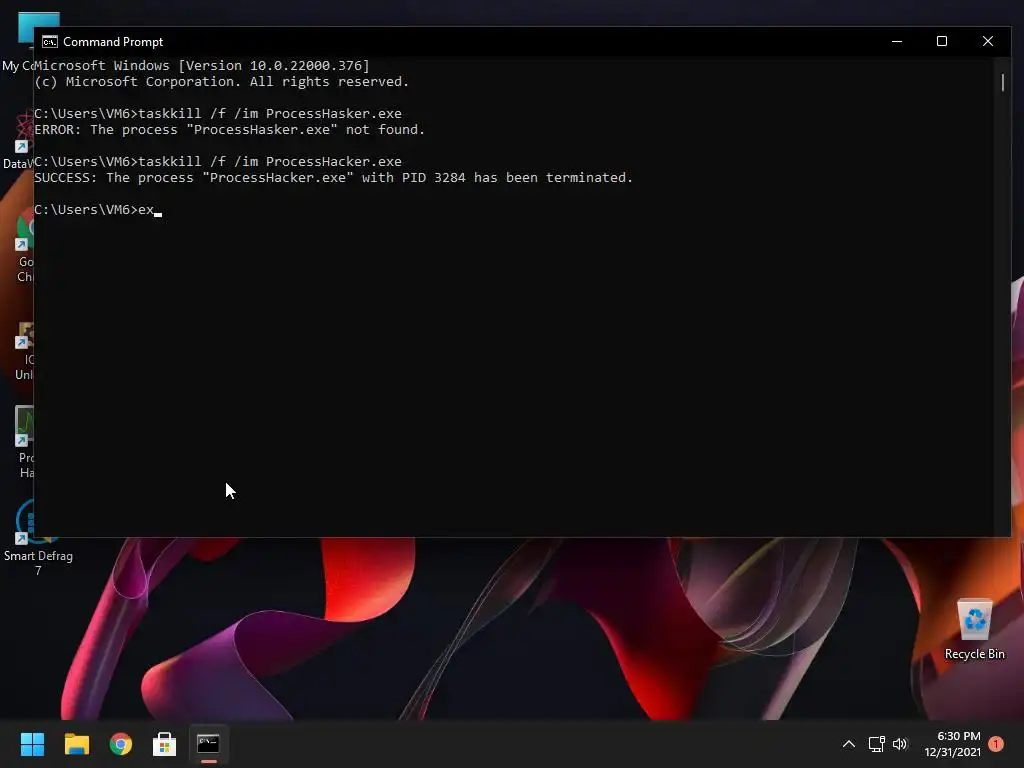Click the '(c) Microsoft Corporation' line
The image size is (1024, 768).
coord(222,82)
